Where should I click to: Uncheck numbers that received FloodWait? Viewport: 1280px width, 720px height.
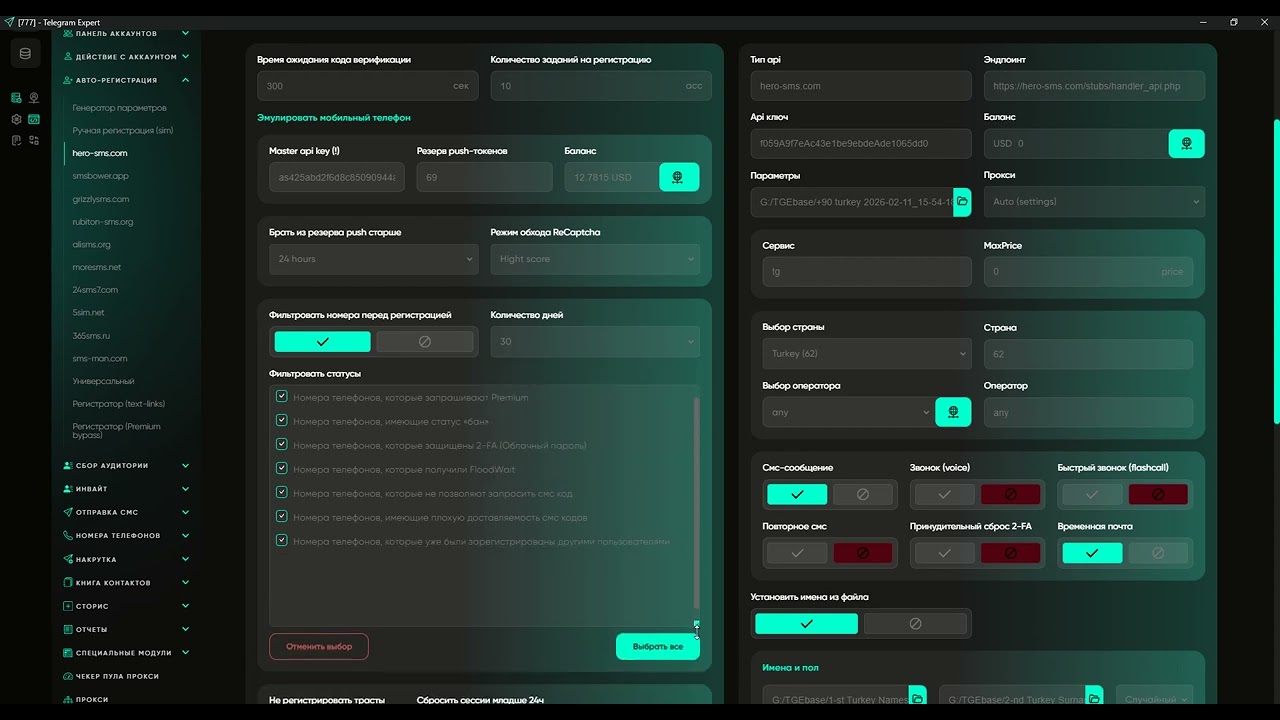(282, 469)
